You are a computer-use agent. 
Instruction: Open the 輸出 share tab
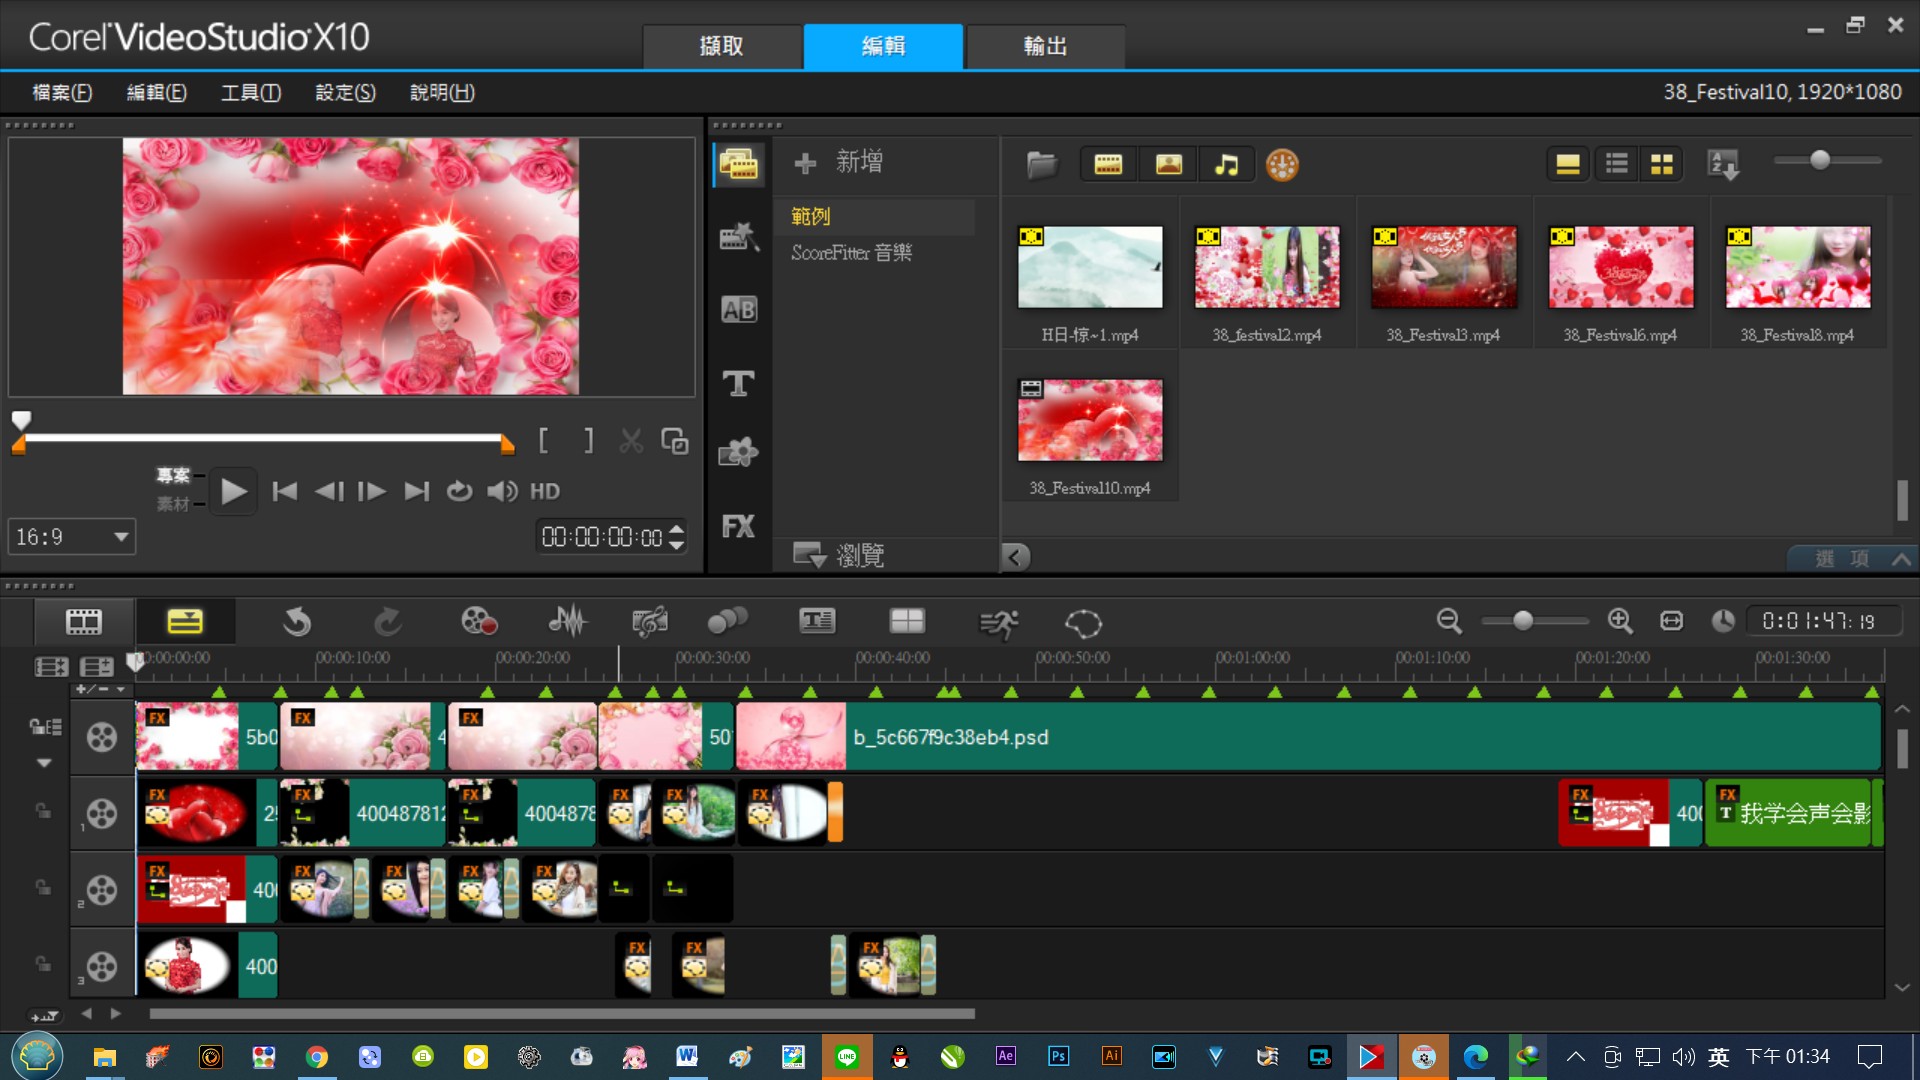click(x=1045, y=46)
